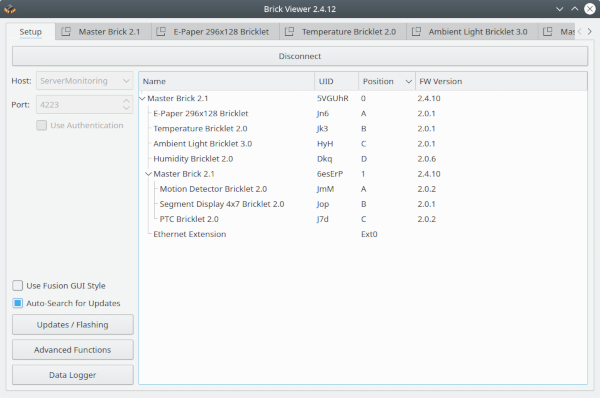Select the Ambient Light Bricklet 3.0 tree row
The height and width of the screenshot is (398, 600).
363,144
